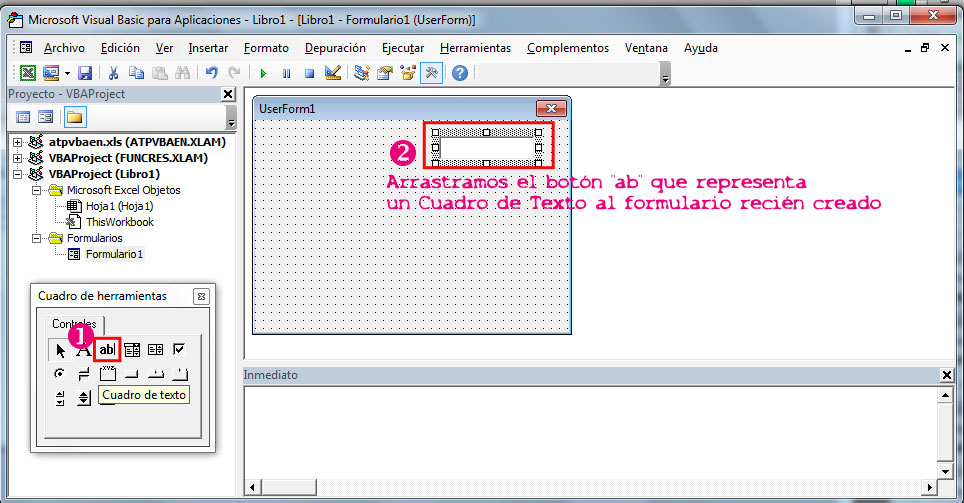The height and width of the screenshot is (503, 964).
Task: Open Find with the binoculars icon
Action: pyautogui.click(x=183, y=73)
